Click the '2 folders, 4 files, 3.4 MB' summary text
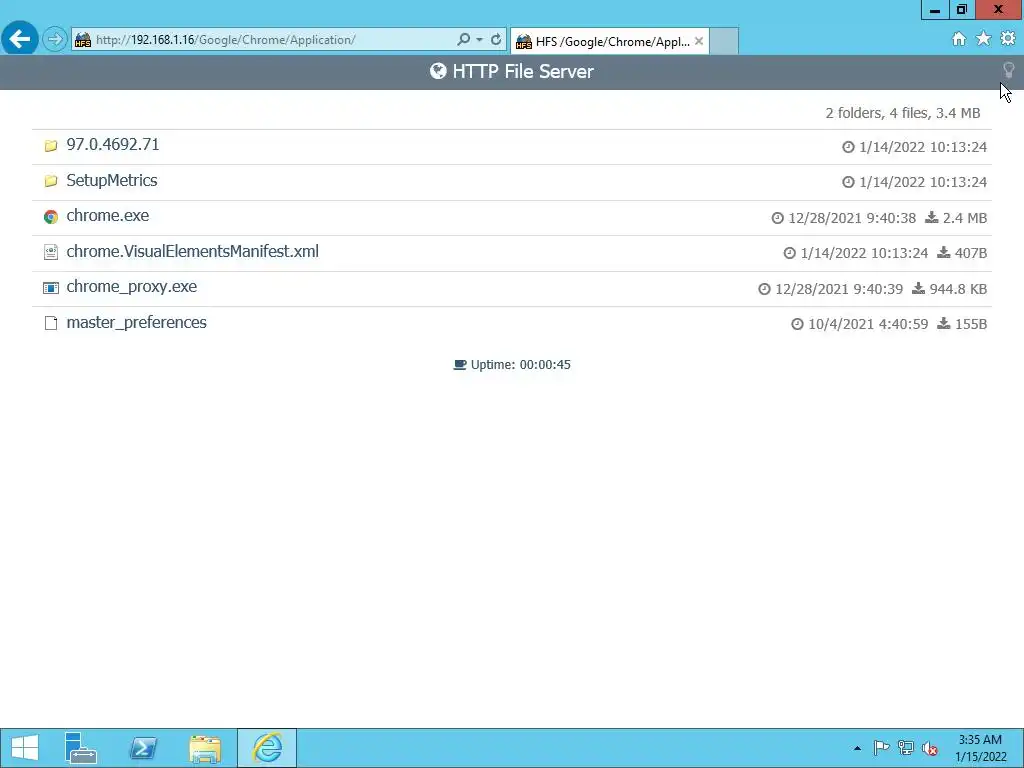 [x=903, y=113]
